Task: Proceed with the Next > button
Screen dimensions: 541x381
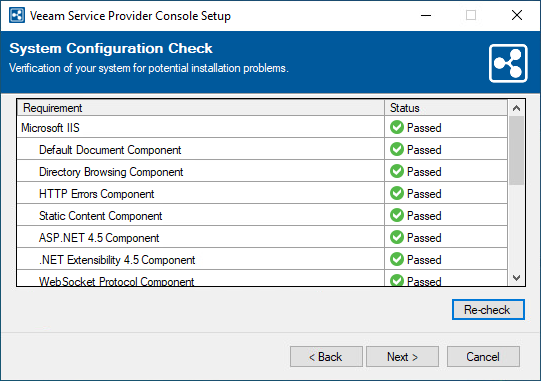Action: pos(402,356)
